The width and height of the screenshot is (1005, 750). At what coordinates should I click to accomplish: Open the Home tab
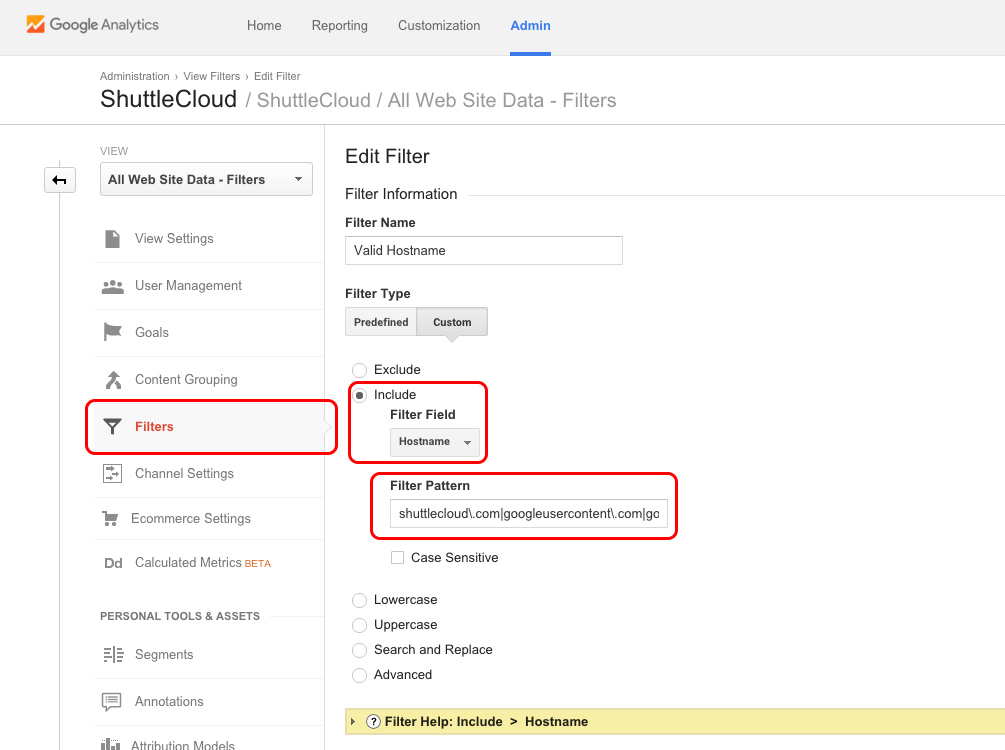[x=264, y=26]
